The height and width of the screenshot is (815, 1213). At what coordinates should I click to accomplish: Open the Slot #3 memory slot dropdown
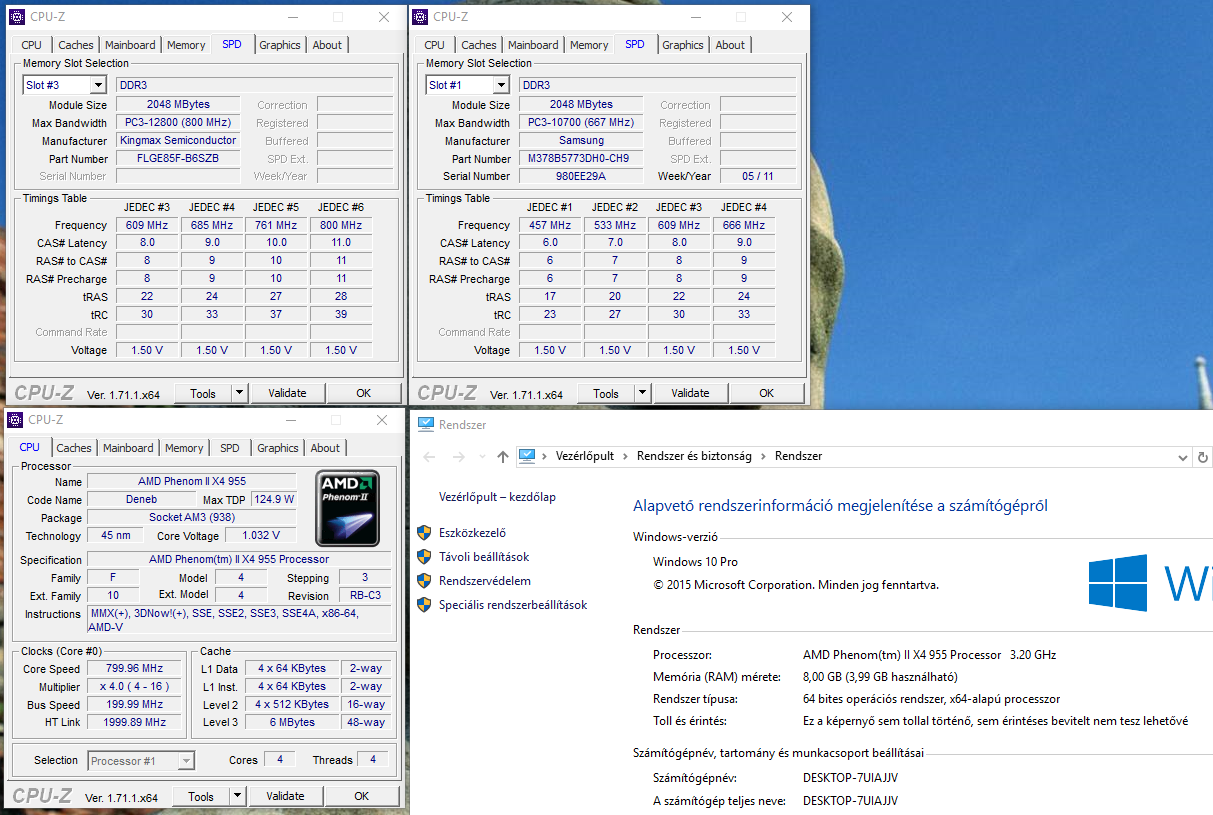(97, 85)
